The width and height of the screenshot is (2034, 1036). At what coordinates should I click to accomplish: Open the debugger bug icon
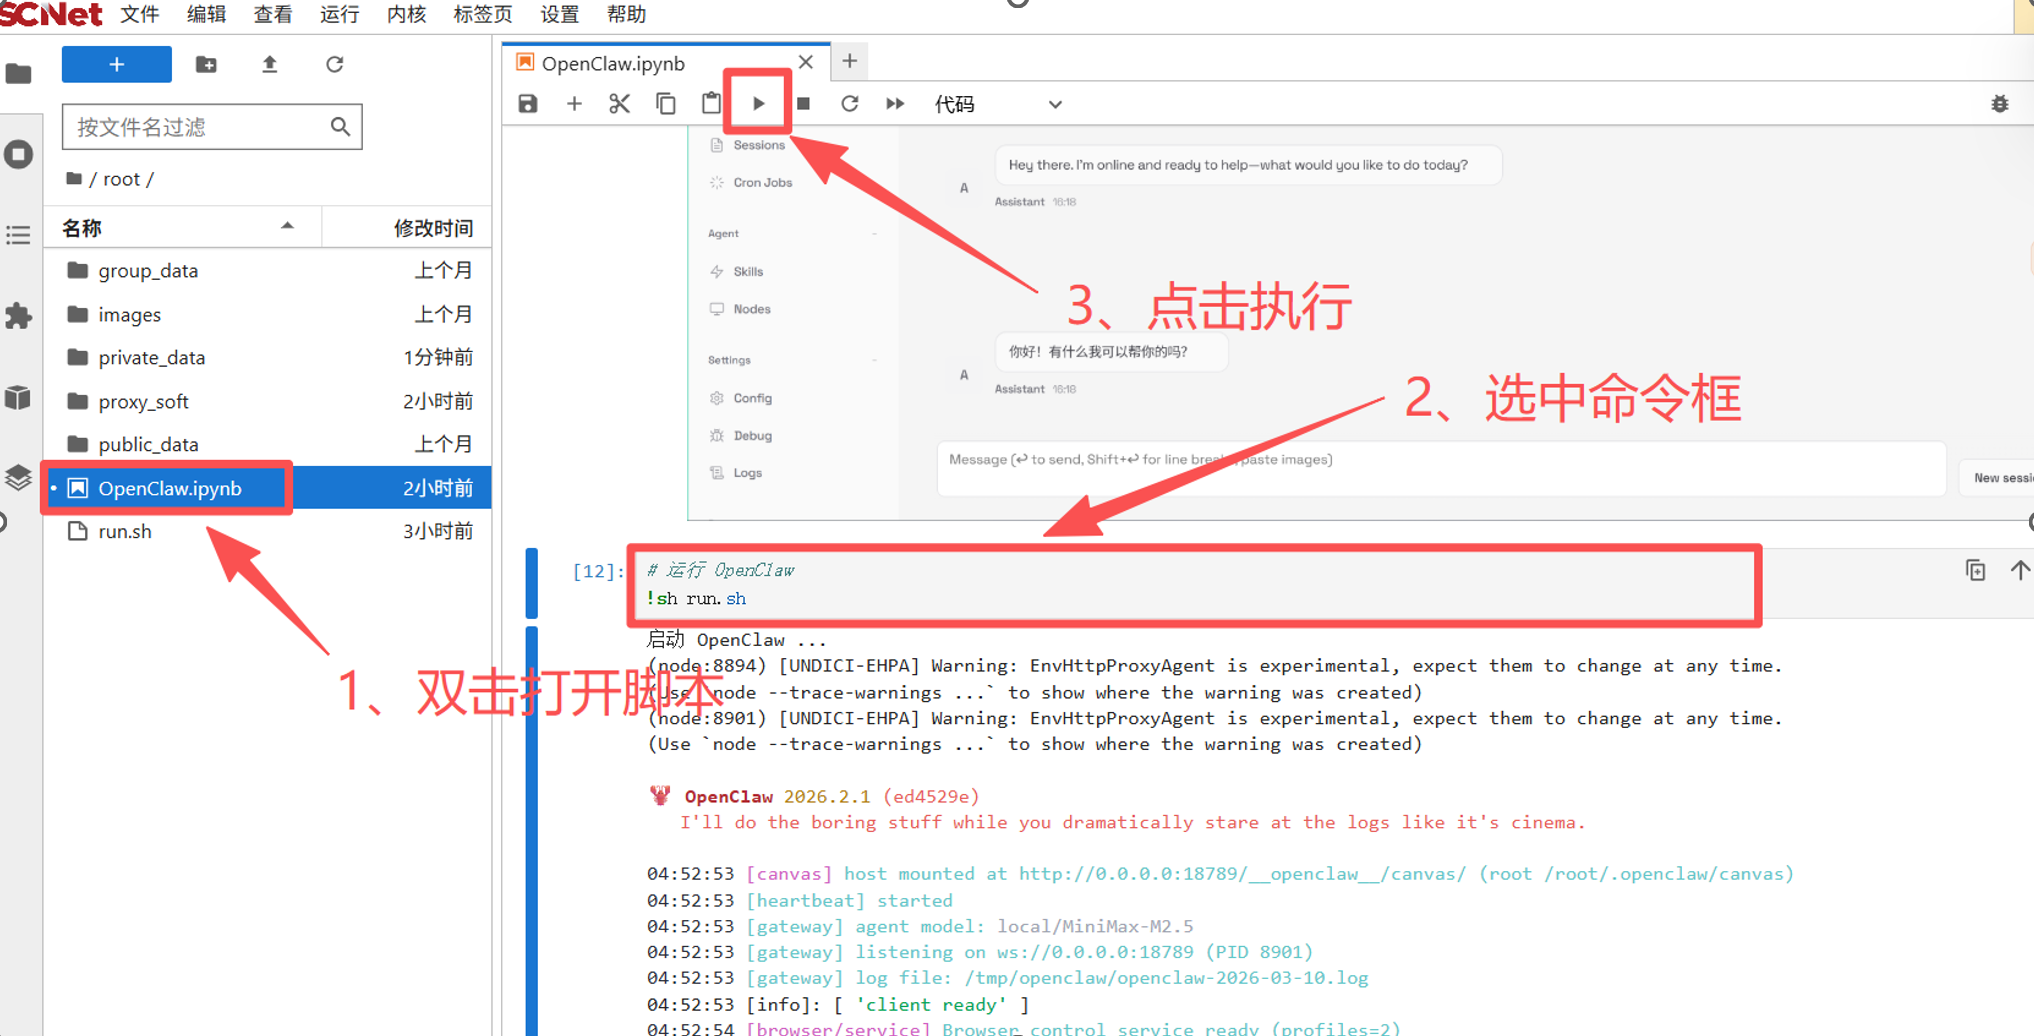1999,104
